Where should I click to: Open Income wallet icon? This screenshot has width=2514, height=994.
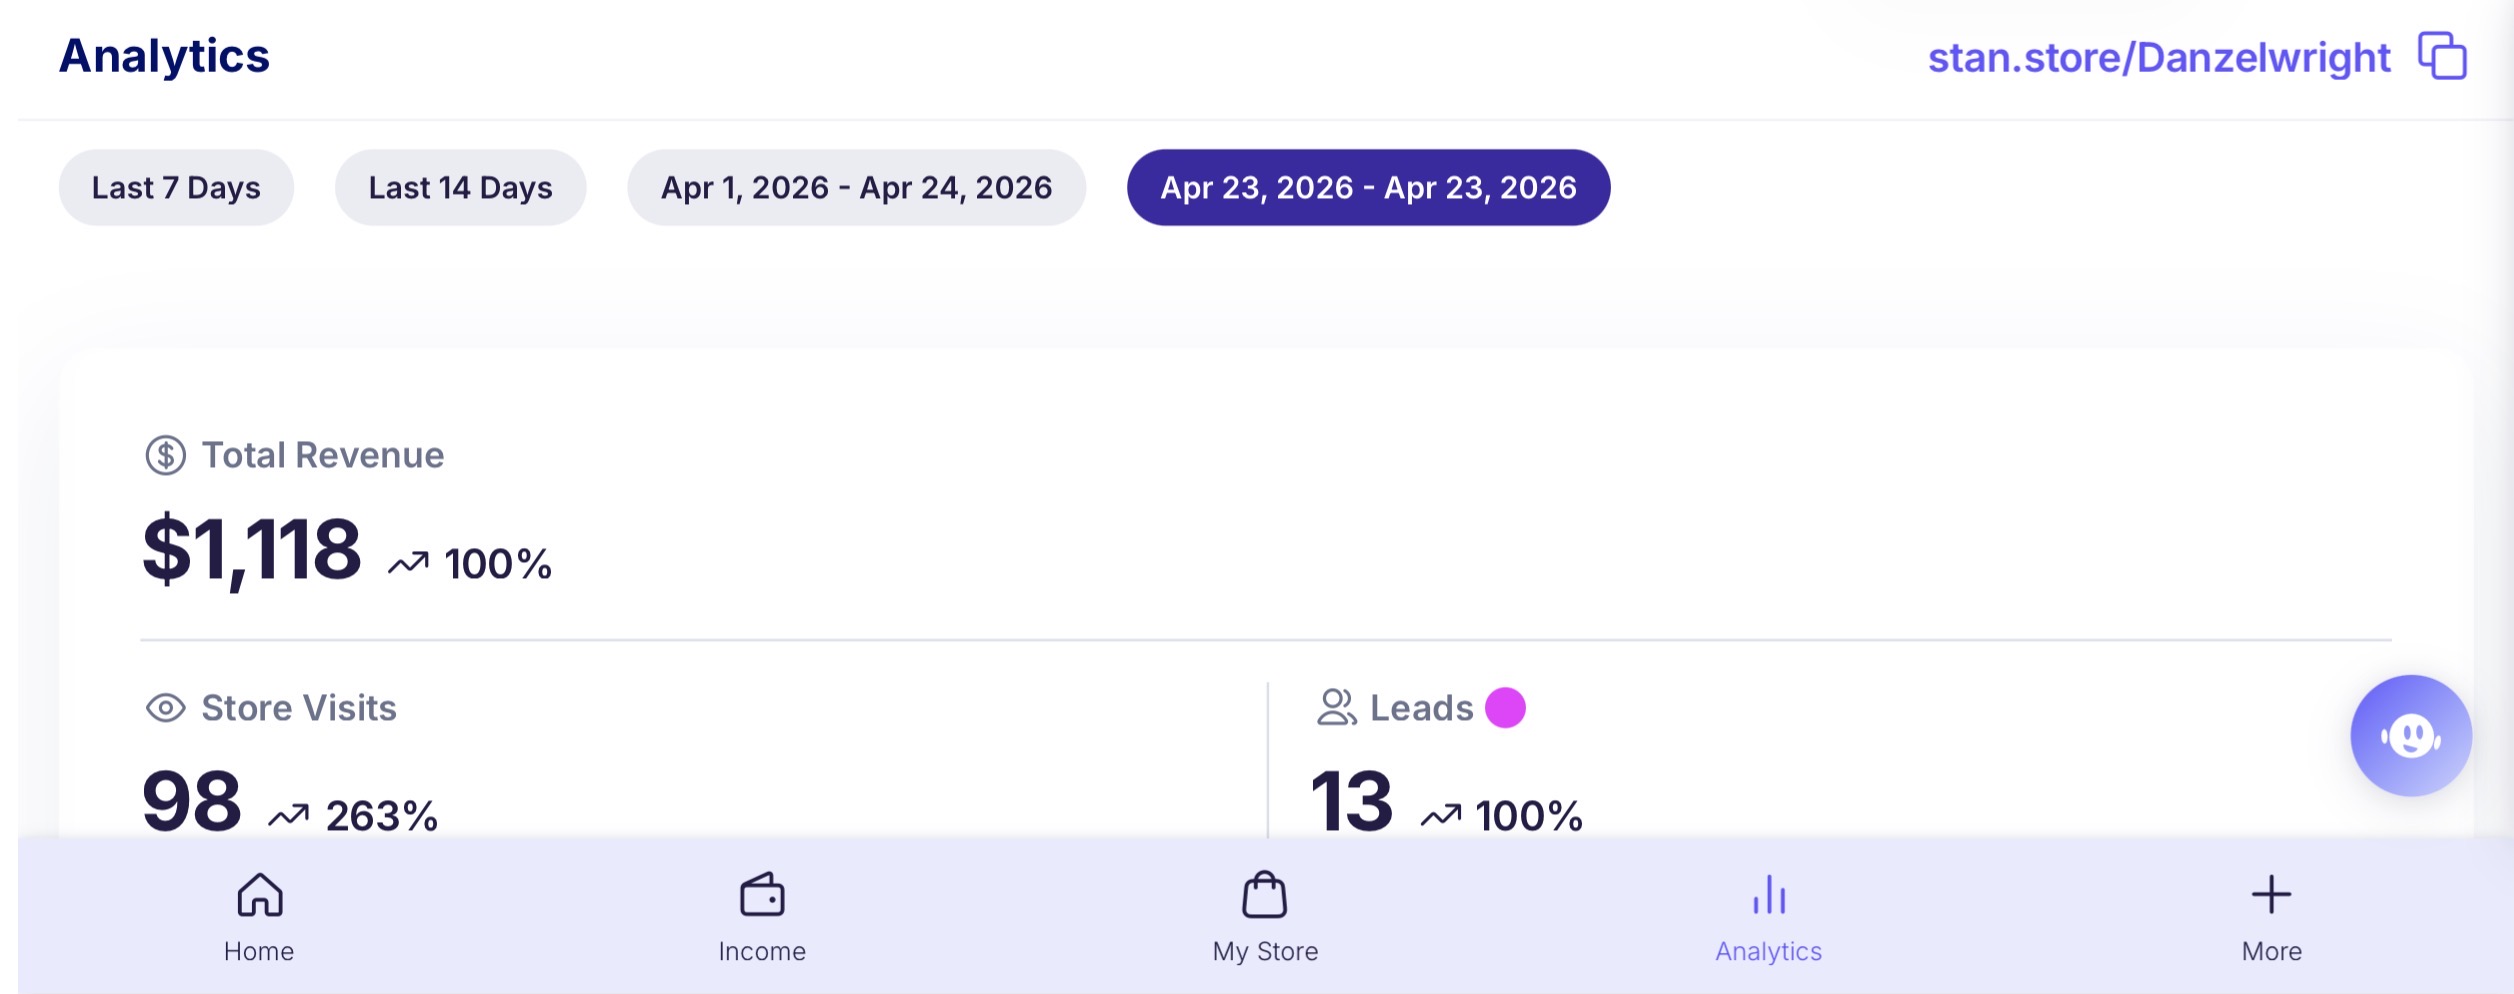point(762,894)
